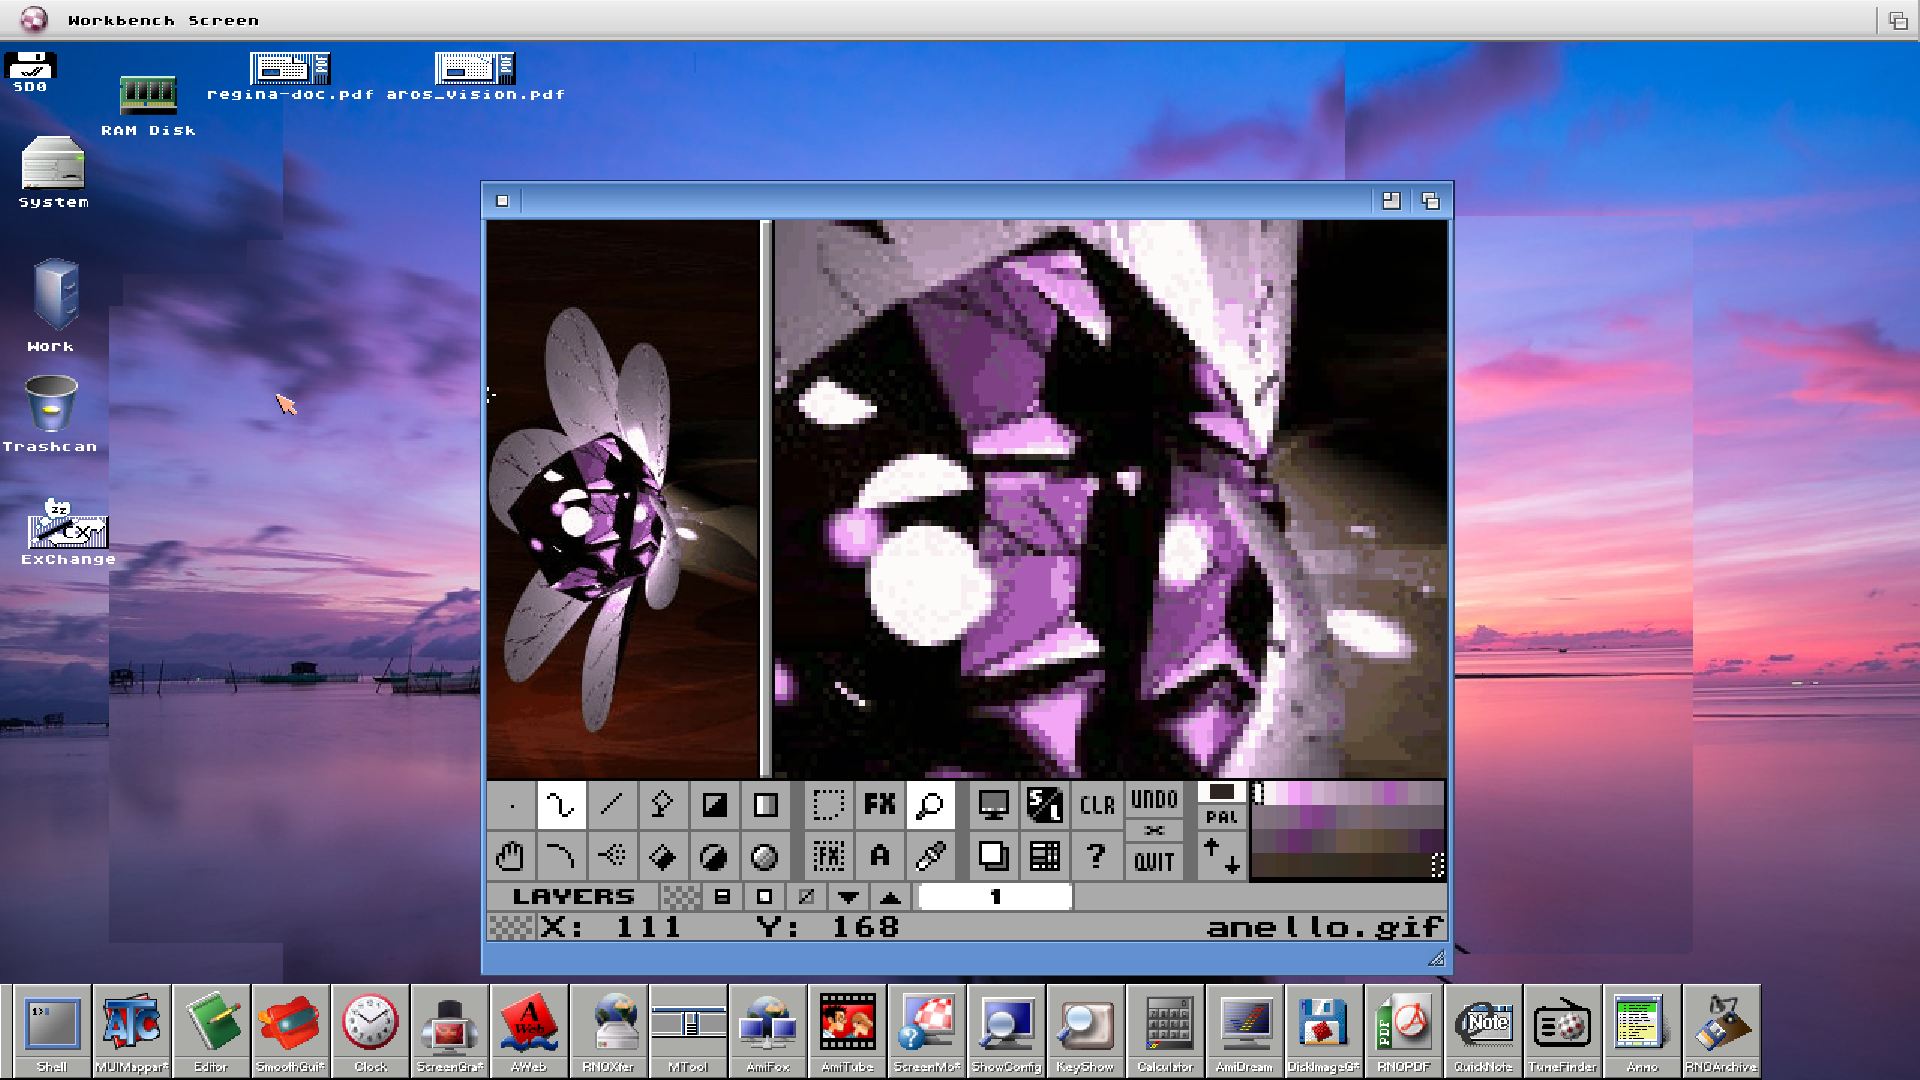Image resolution: width=1920 pixels, height=1080 pixels.
Task: Toggle the empty layer box in the Layers bar
Action: [x=765, y=897]
